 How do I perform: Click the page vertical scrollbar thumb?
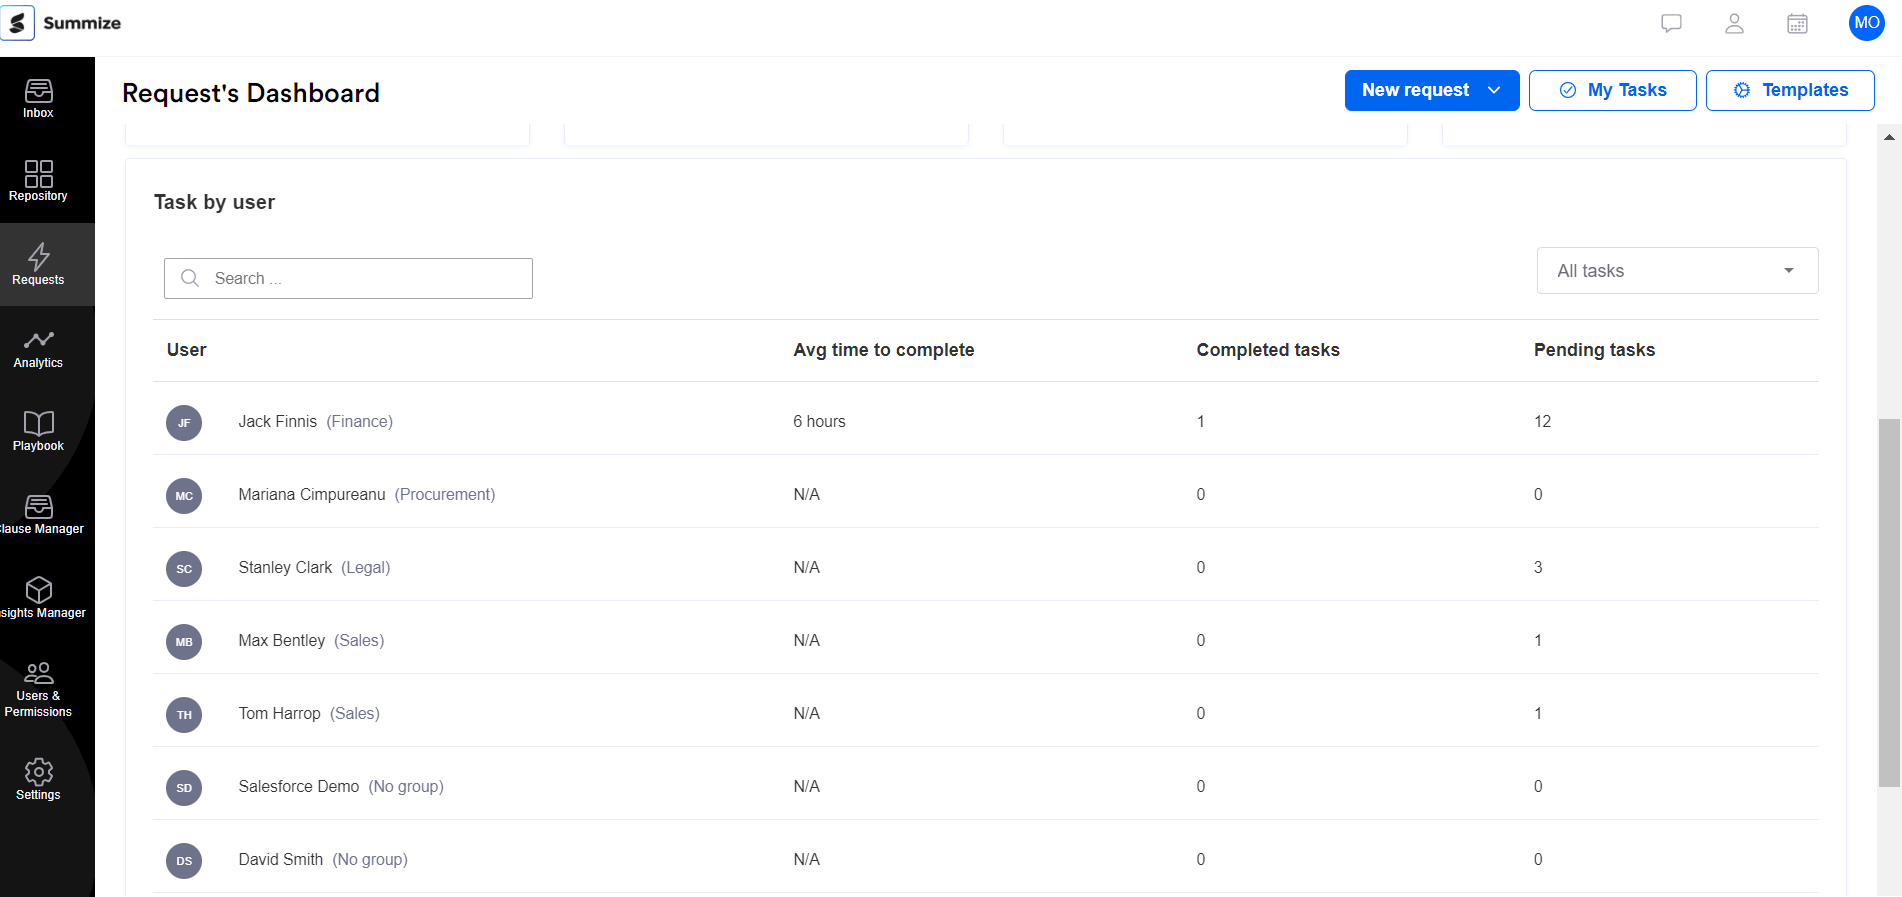1889,602
